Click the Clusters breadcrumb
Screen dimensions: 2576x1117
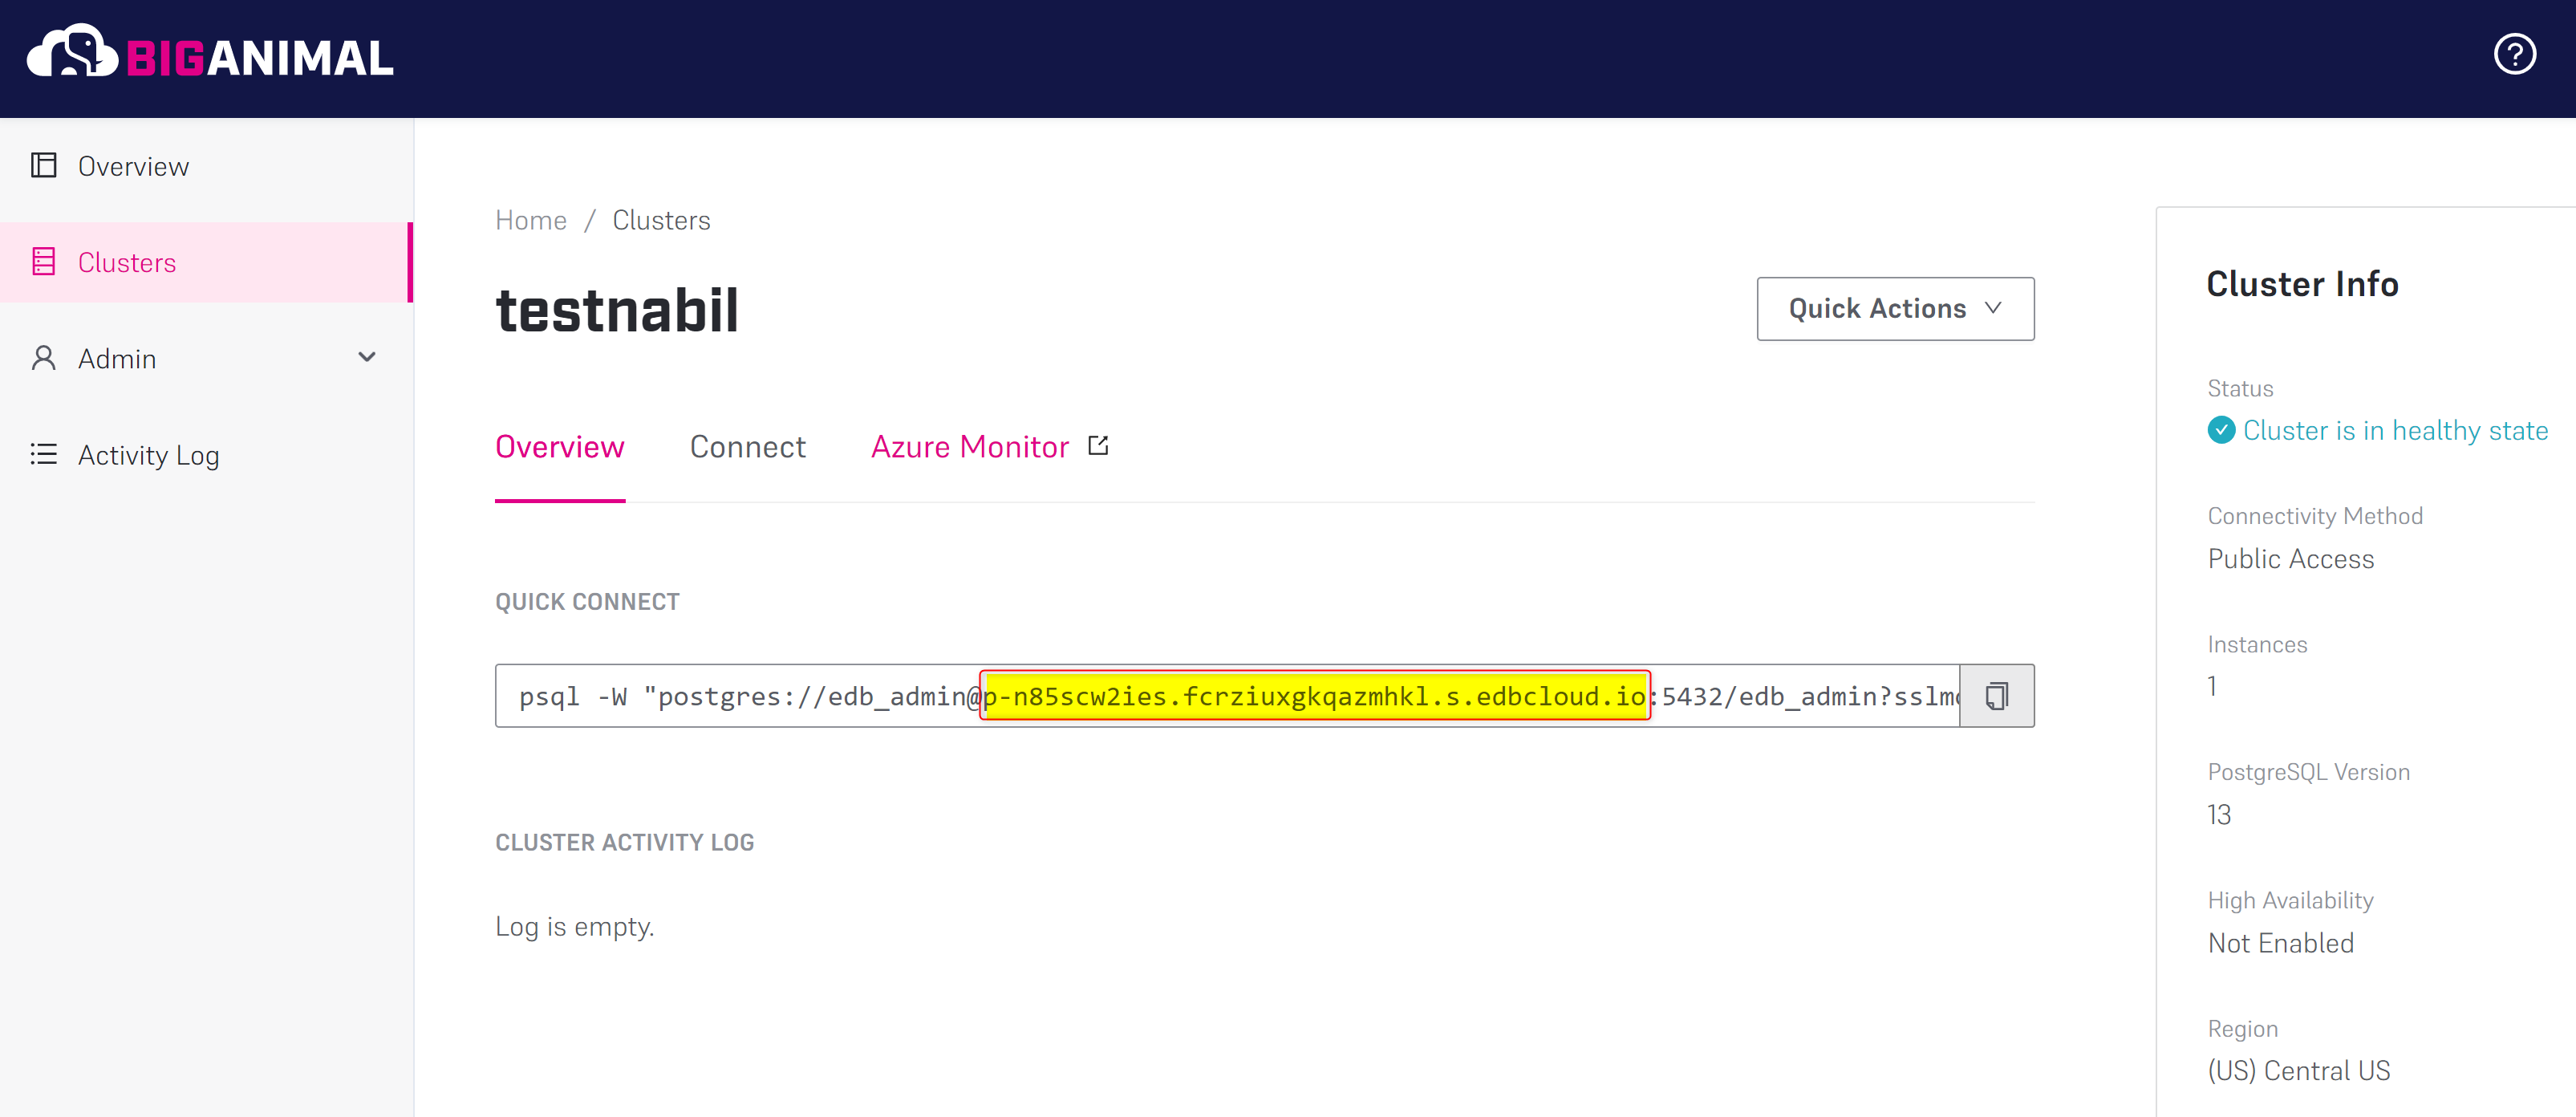pos(661,220)
